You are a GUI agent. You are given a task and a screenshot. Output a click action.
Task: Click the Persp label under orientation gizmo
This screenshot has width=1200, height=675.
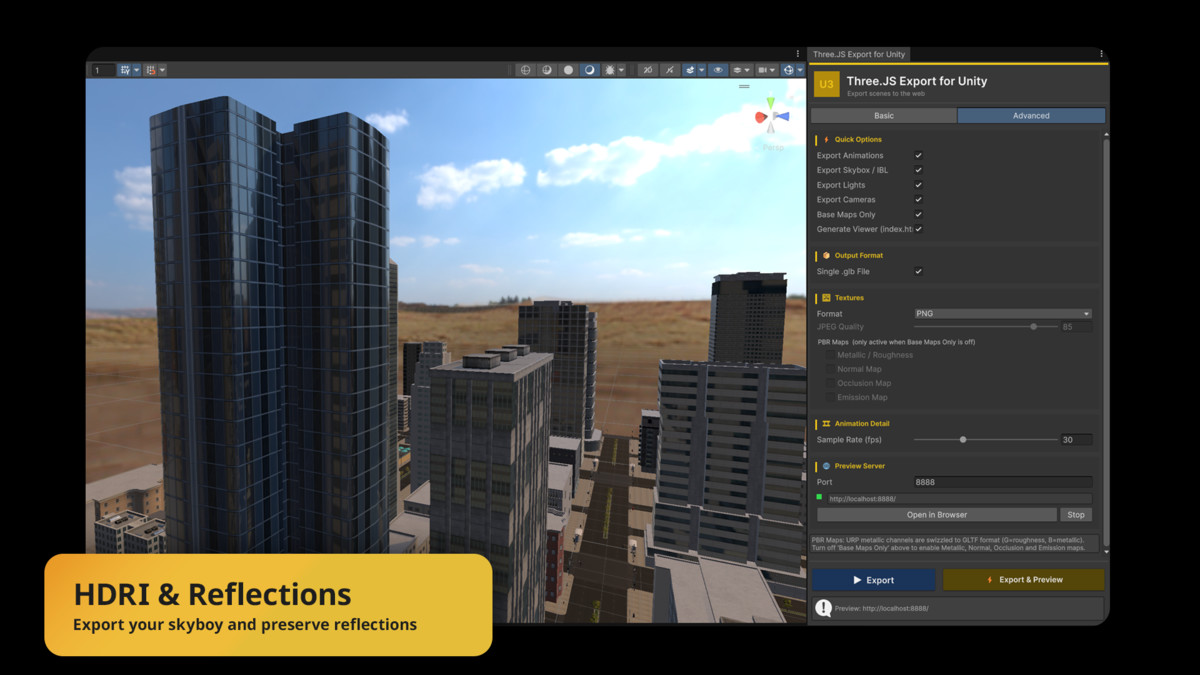coord(773,148)
